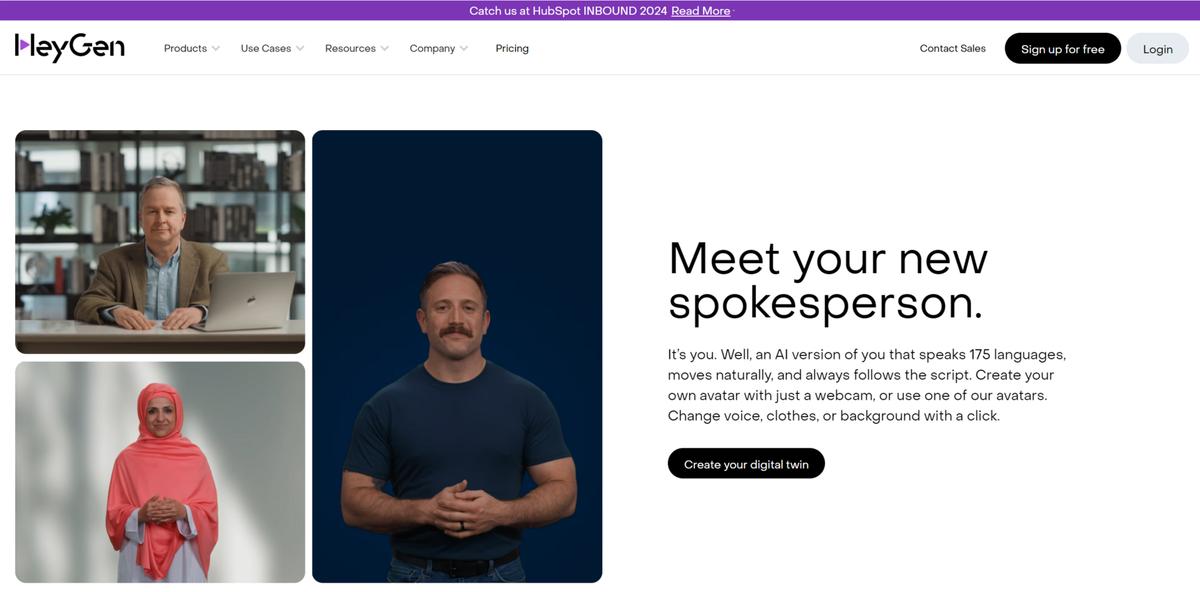Screen dimensions: 1200x592
Task: Click the Contact Sales link
Action: 952,48
